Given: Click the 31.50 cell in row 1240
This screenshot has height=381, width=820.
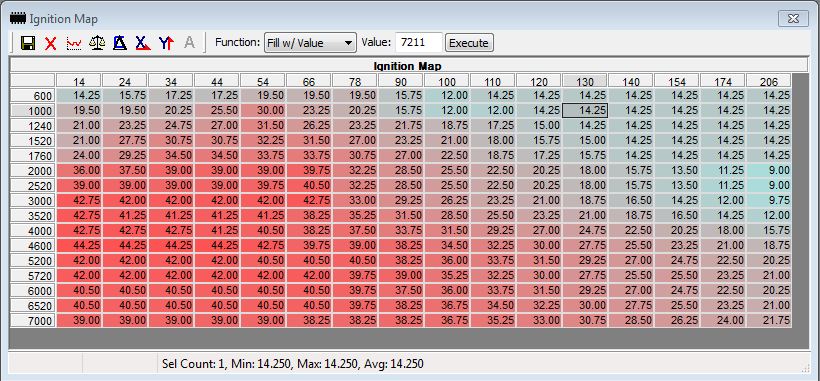Looking at the screenshot, I should [263, 125].
